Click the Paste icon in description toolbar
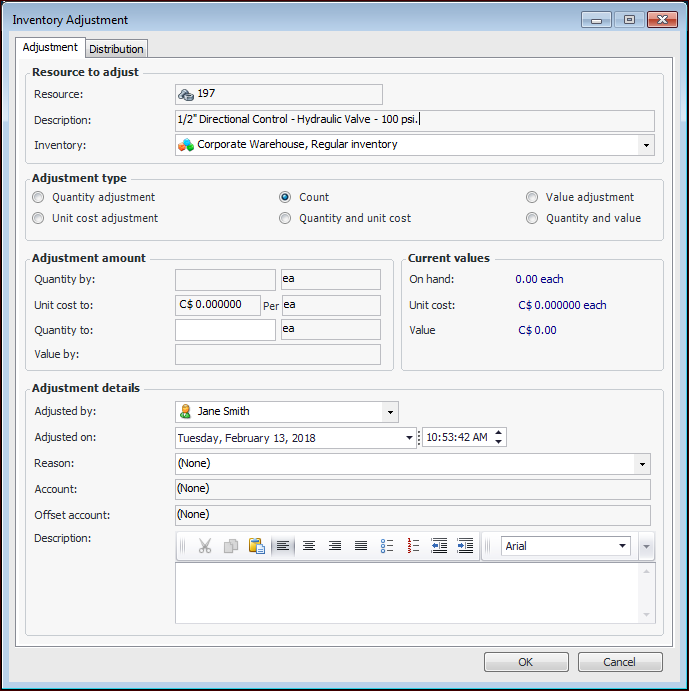 tap(257, 546)
